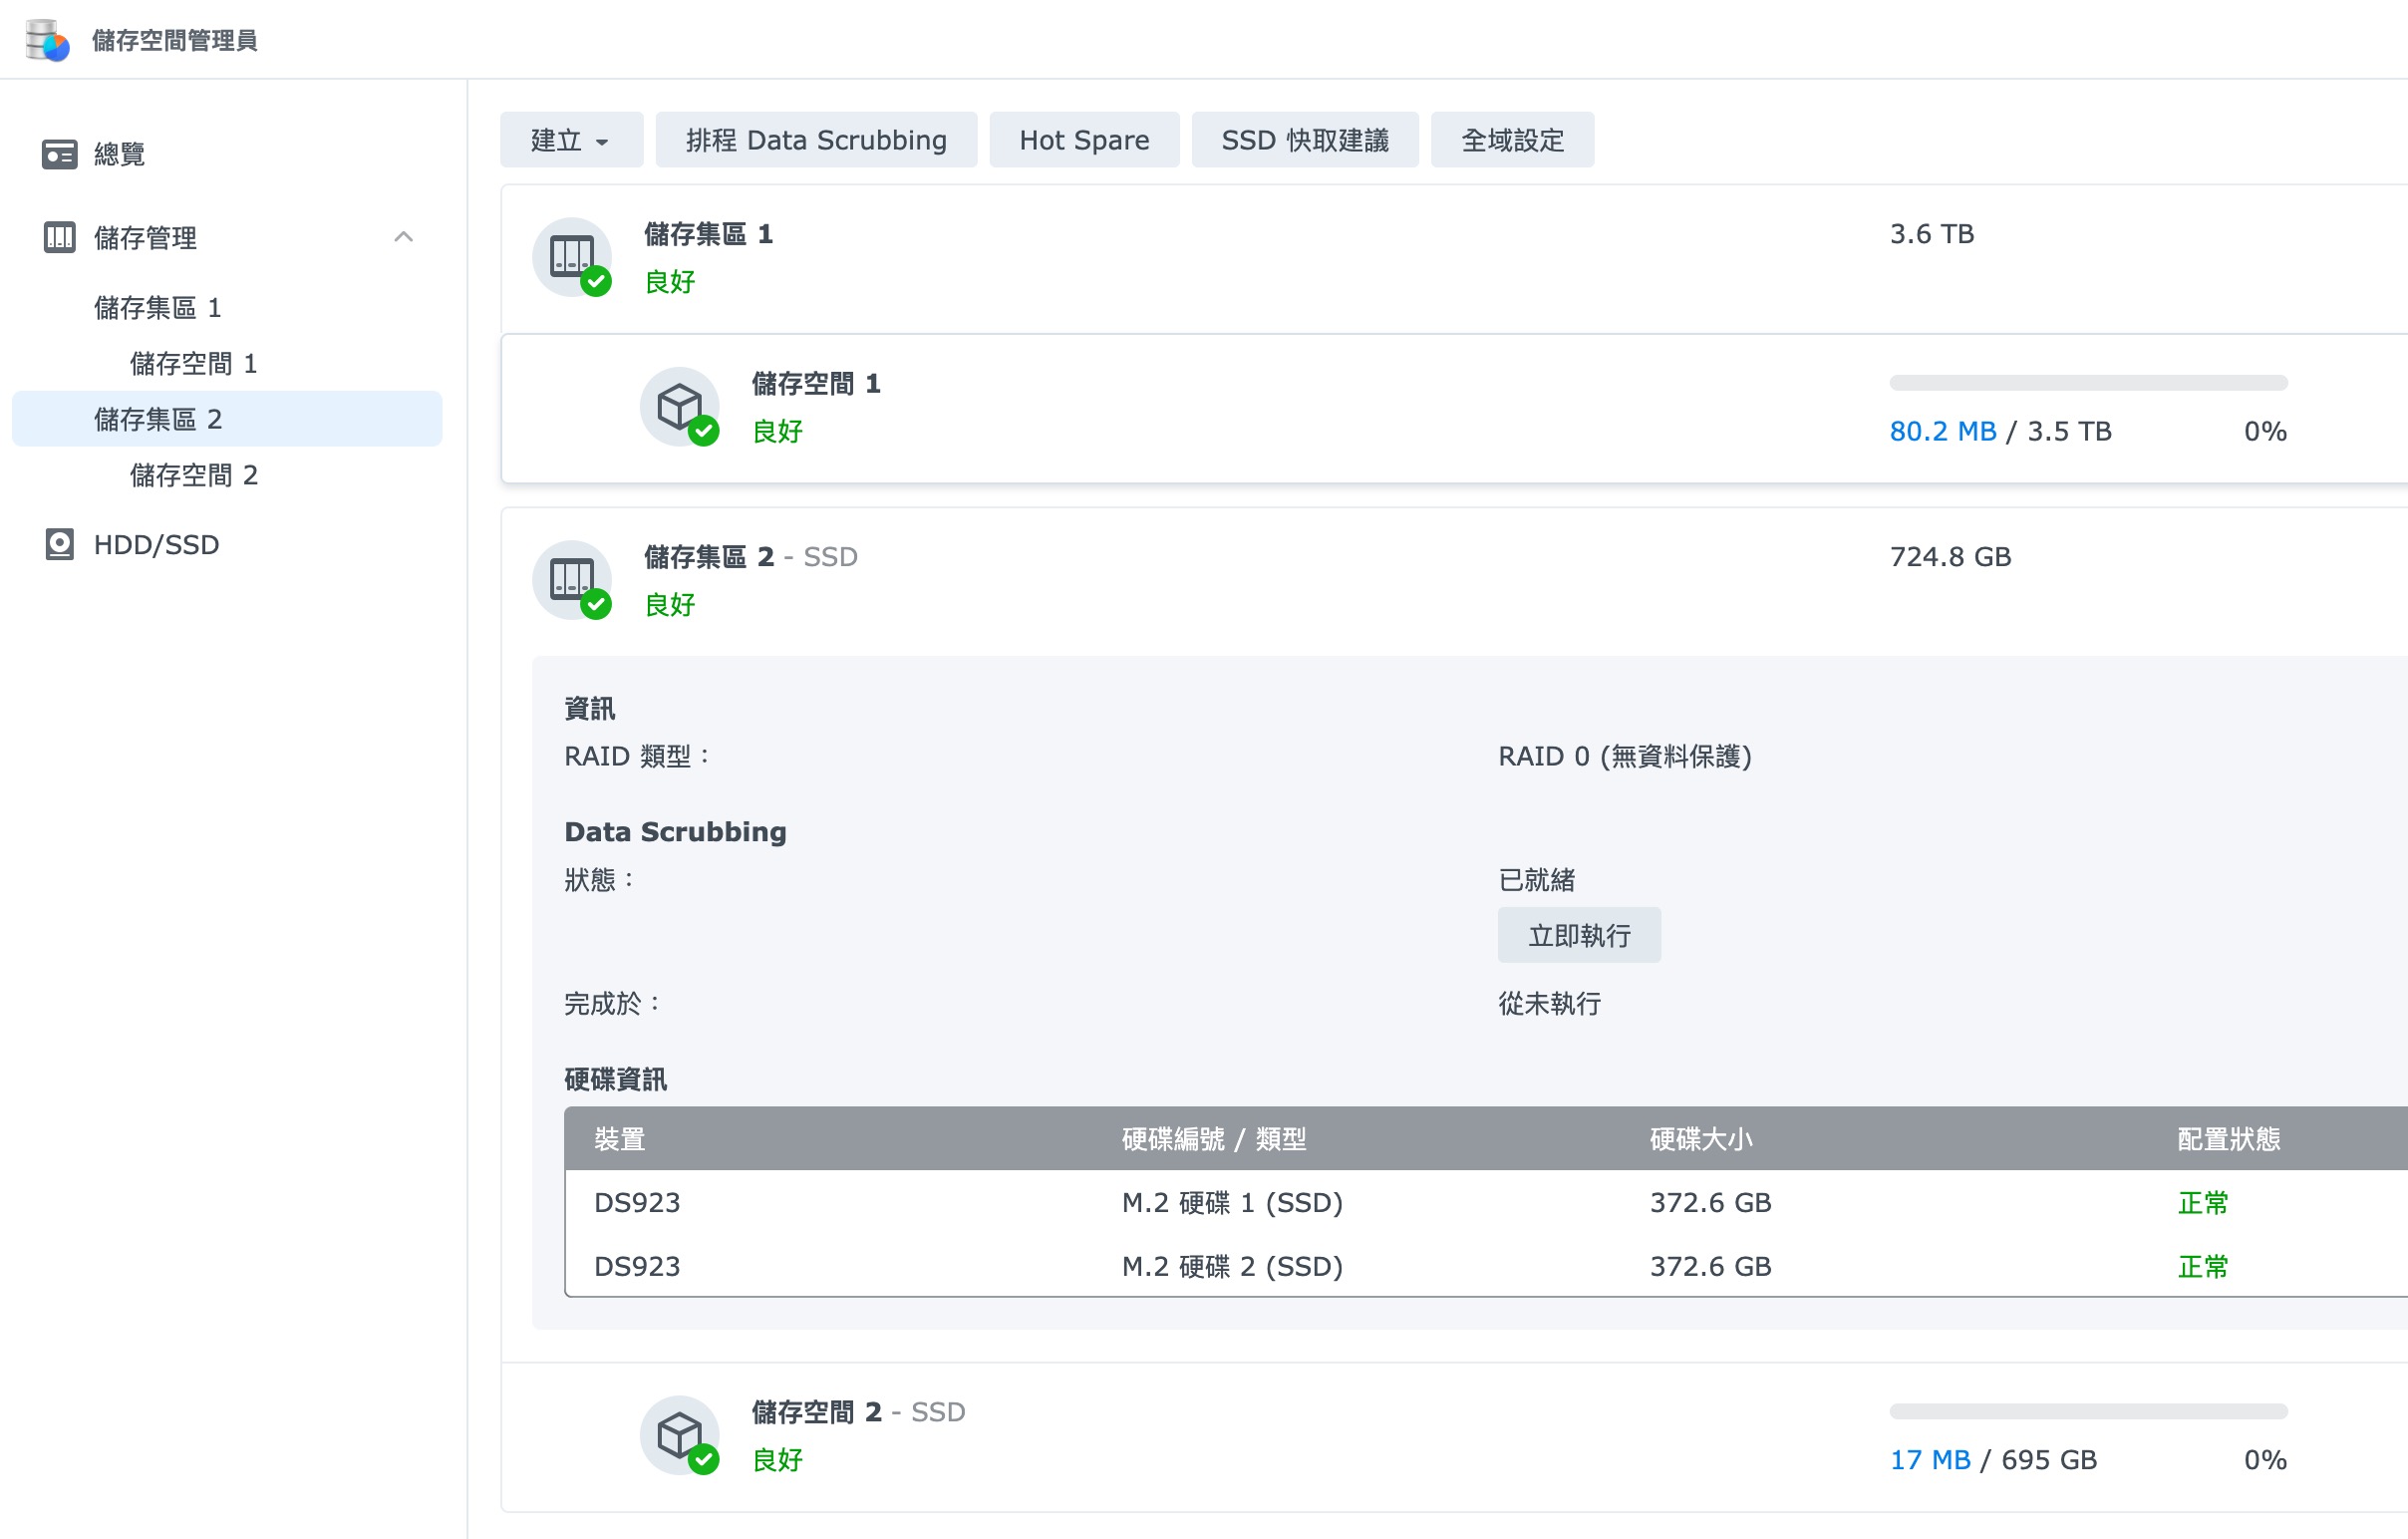Click the M.2 硬碟 1 (SSD) table row
The width and height of the screenshot is (2408, 1539).
click(x=1232, y=1203)
